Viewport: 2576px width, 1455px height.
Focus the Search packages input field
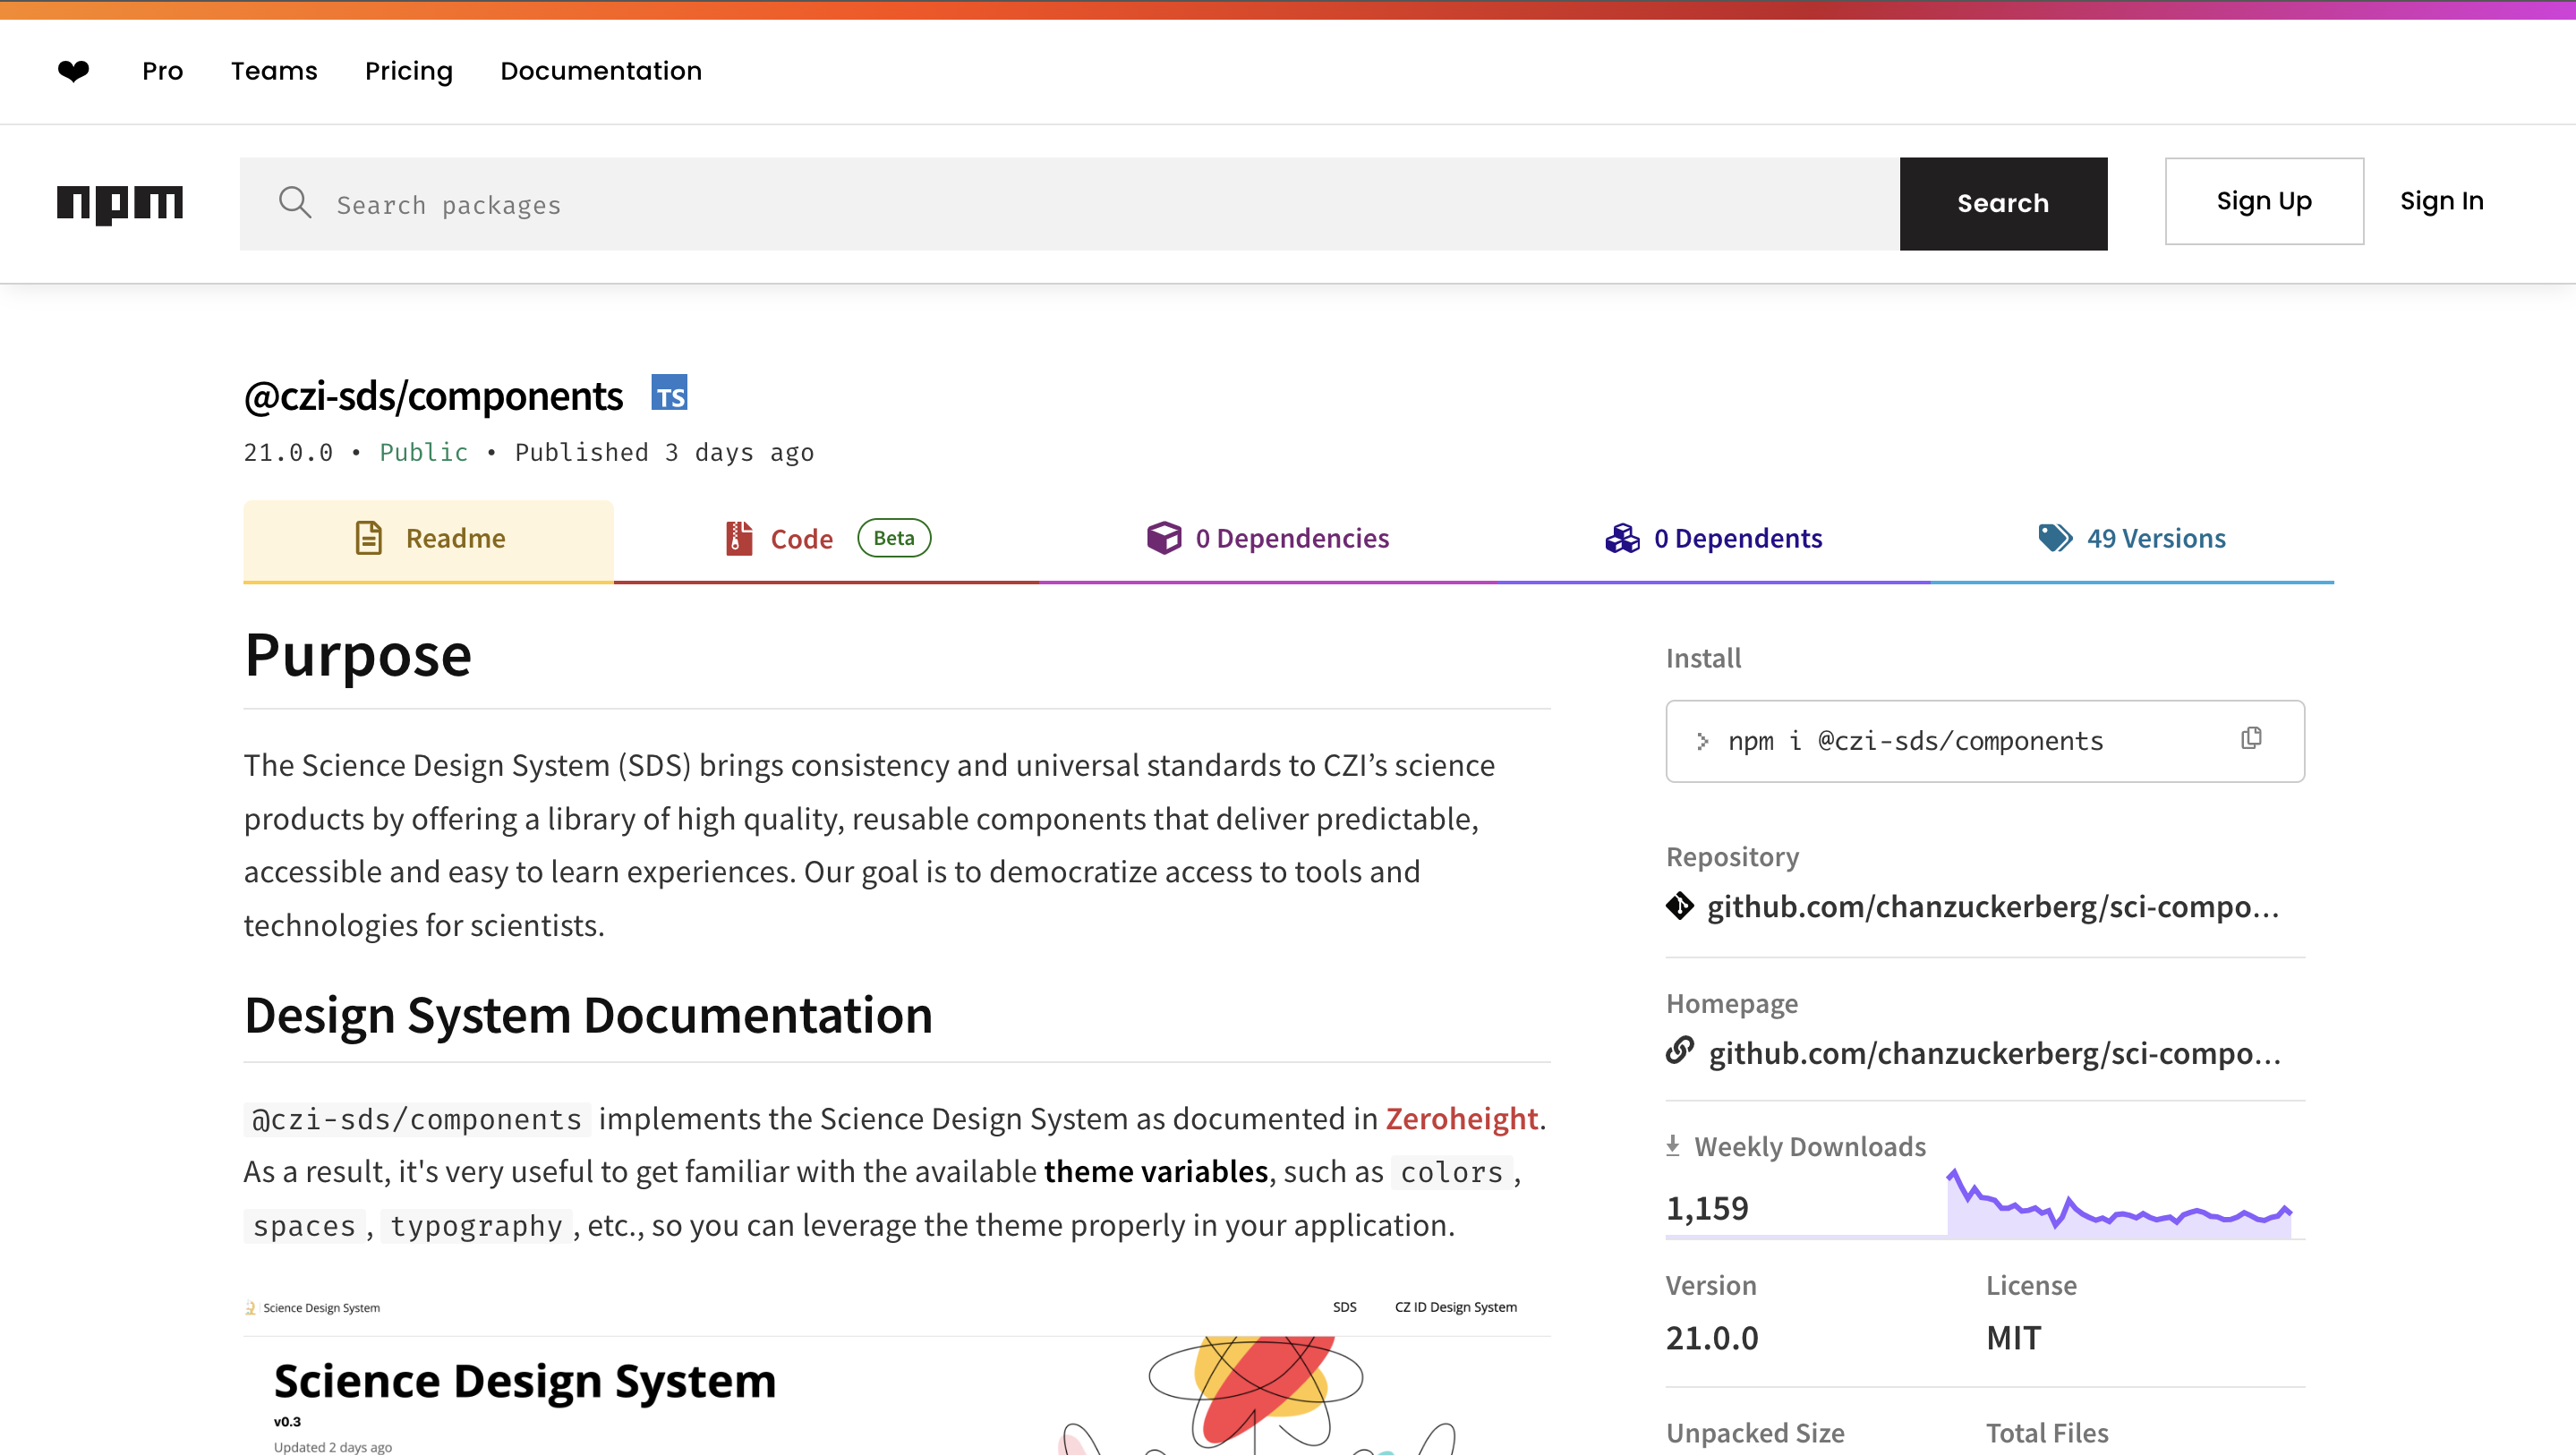tap(1070, 203)
